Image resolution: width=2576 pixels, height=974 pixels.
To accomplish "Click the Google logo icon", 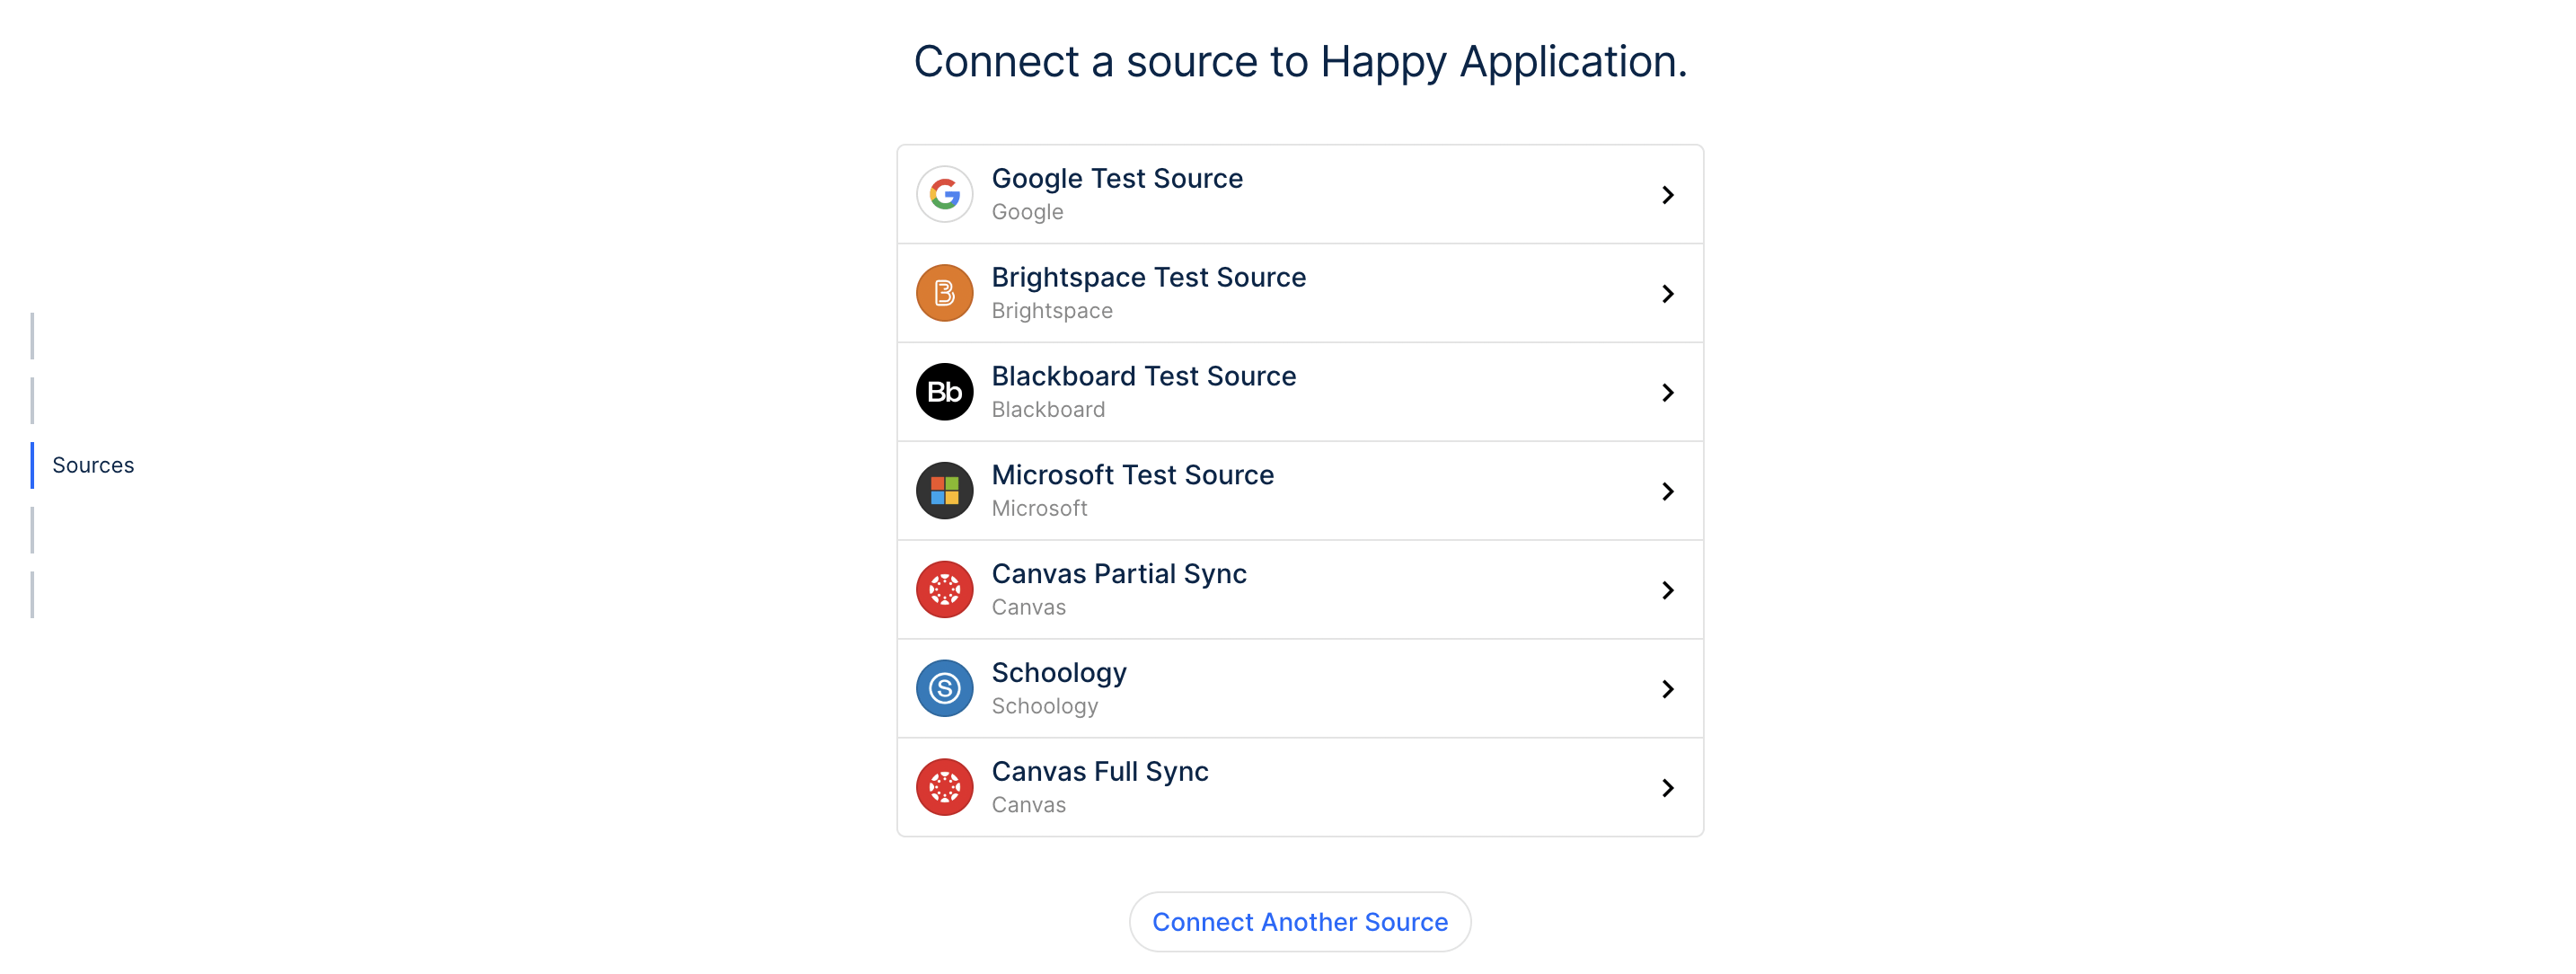I will (x=944, y=194).
